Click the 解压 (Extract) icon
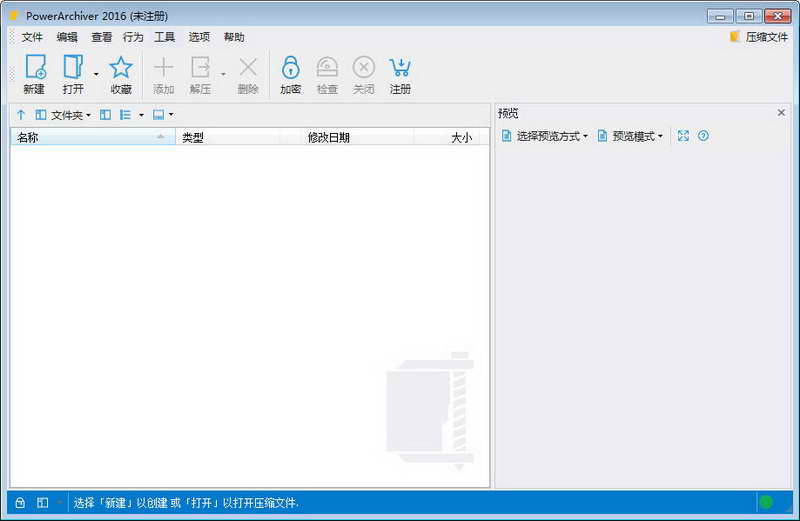Viewport: 800px width, 521px height. coord(200,74)
